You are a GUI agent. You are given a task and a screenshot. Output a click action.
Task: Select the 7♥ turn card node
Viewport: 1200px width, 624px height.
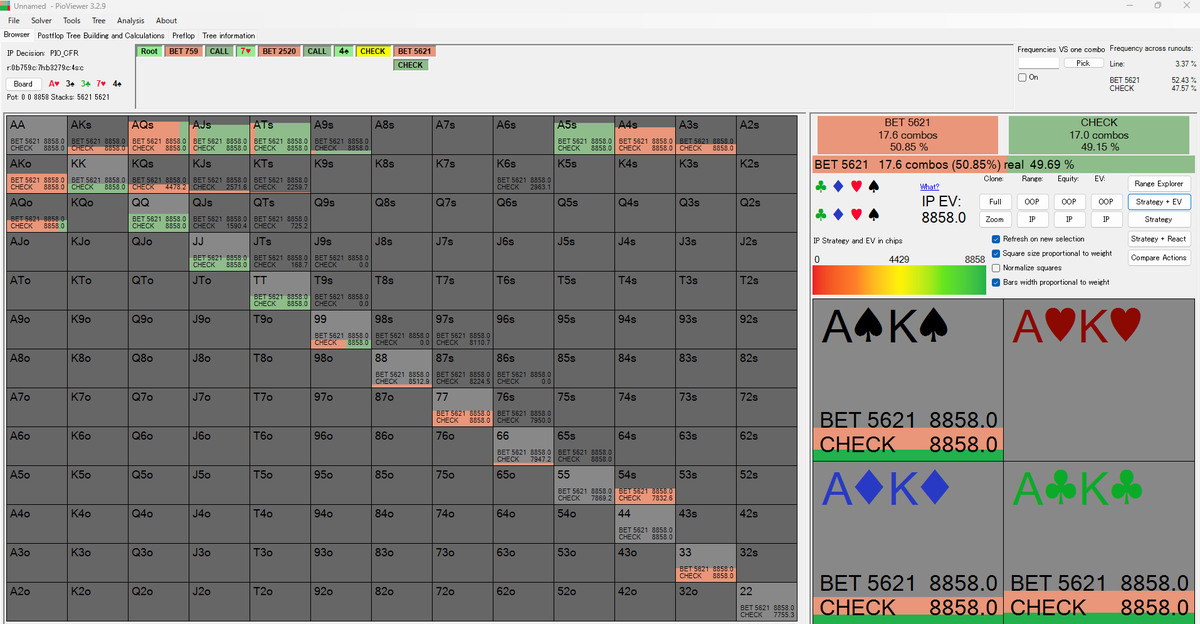coord(245,51)
